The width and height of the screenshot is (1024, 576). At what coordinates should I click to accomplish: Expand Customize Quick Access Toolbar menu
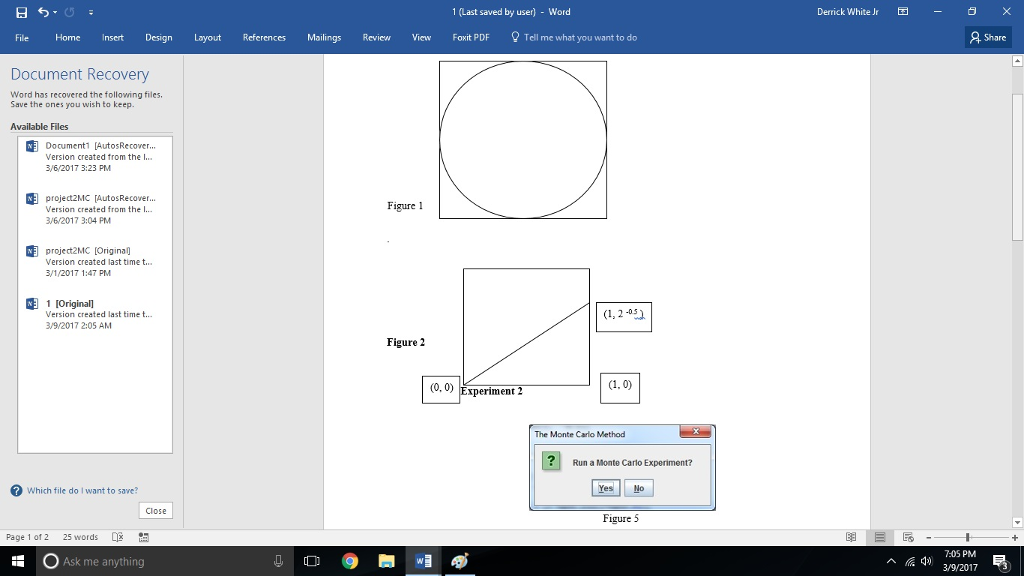click(x=90, y=12)
